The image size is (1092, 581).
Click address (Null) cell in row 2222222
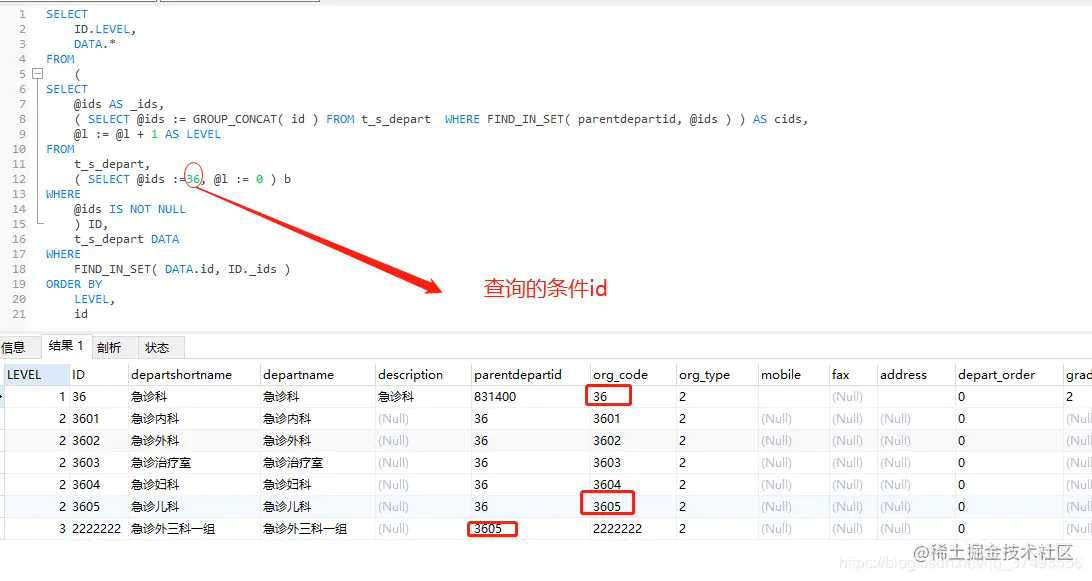point(914,529)
